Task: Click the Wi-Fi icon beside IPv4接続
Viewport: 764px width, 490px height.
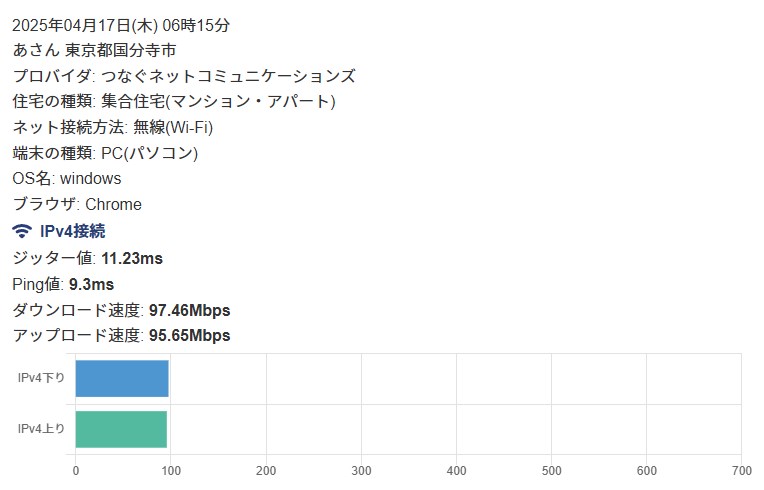Action: (x=22, y=231)
